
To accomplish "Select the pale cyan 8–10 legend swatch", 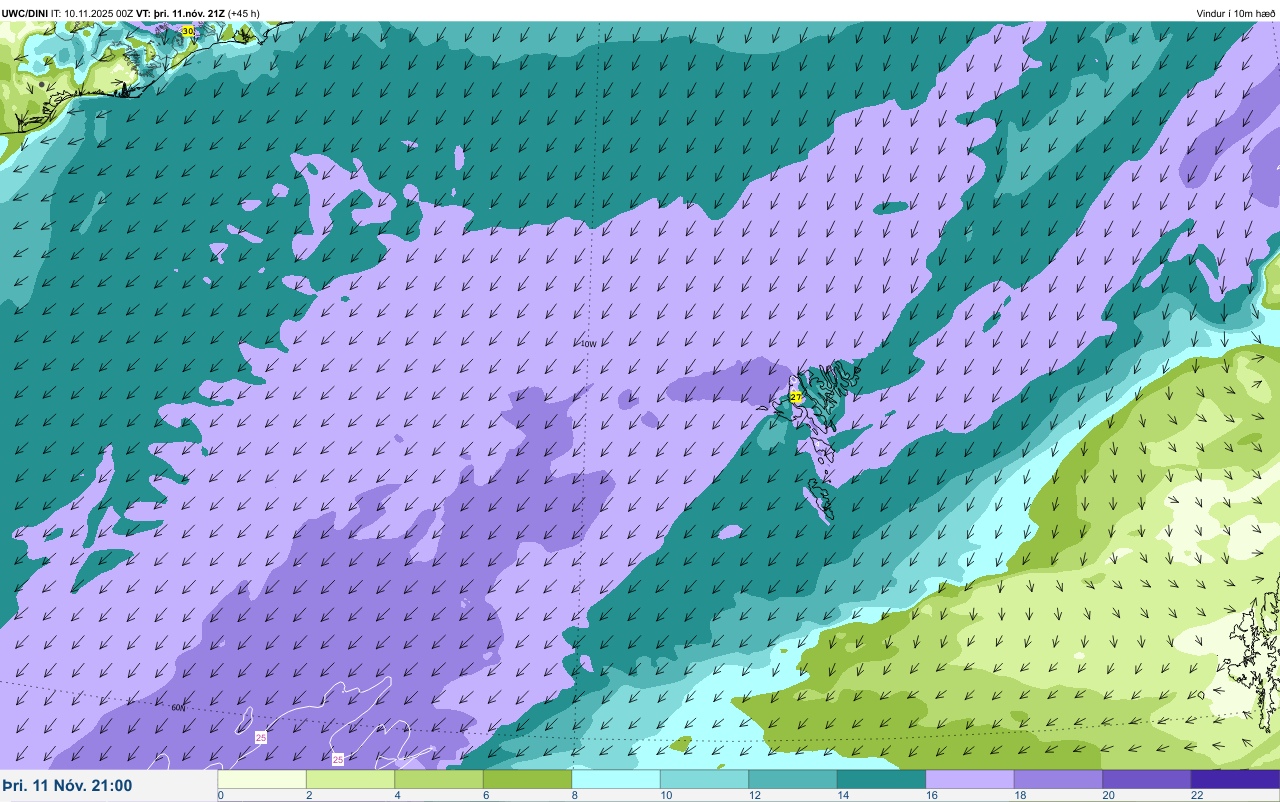I will [x=616, y=779].
